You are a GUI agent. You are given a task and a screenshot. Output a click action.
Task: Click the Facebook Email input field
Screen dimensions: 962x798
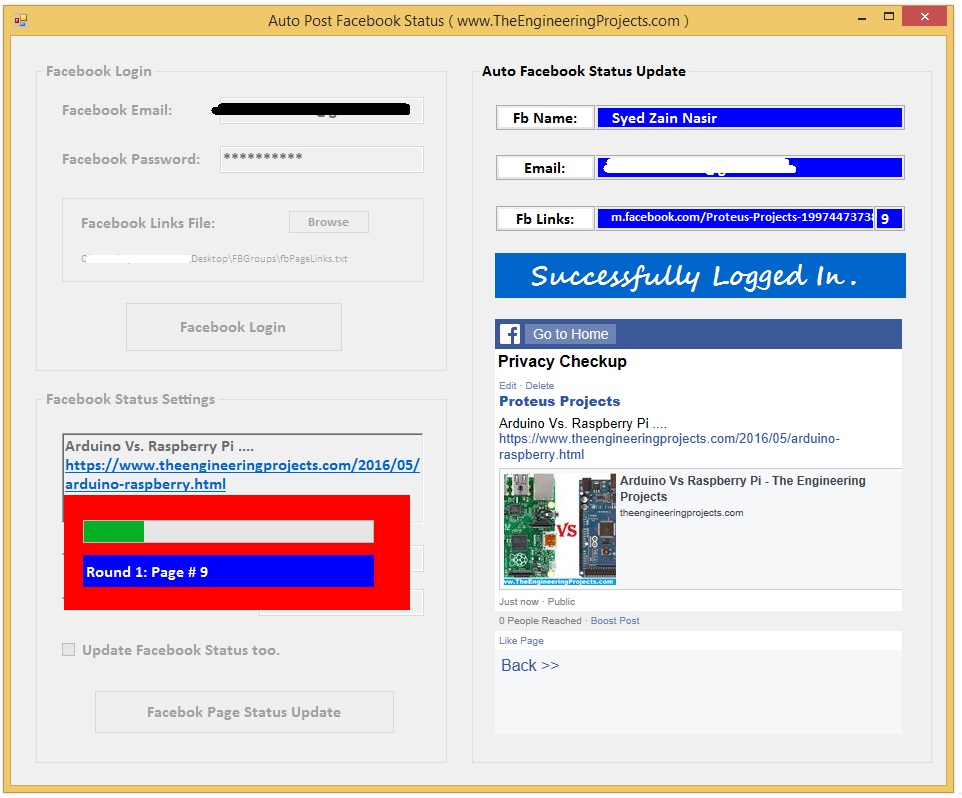click(321, 110)
